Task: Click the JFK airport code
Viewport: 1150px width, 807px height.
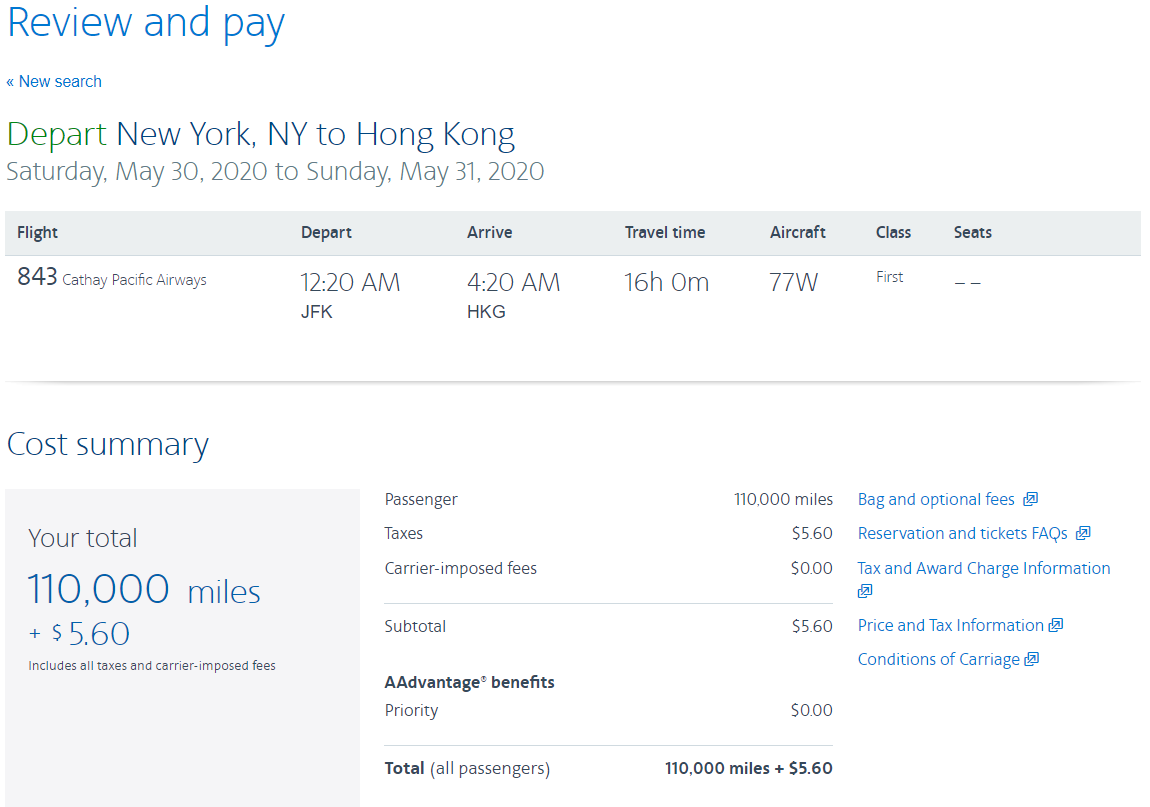Action: [x=317, y=312]
